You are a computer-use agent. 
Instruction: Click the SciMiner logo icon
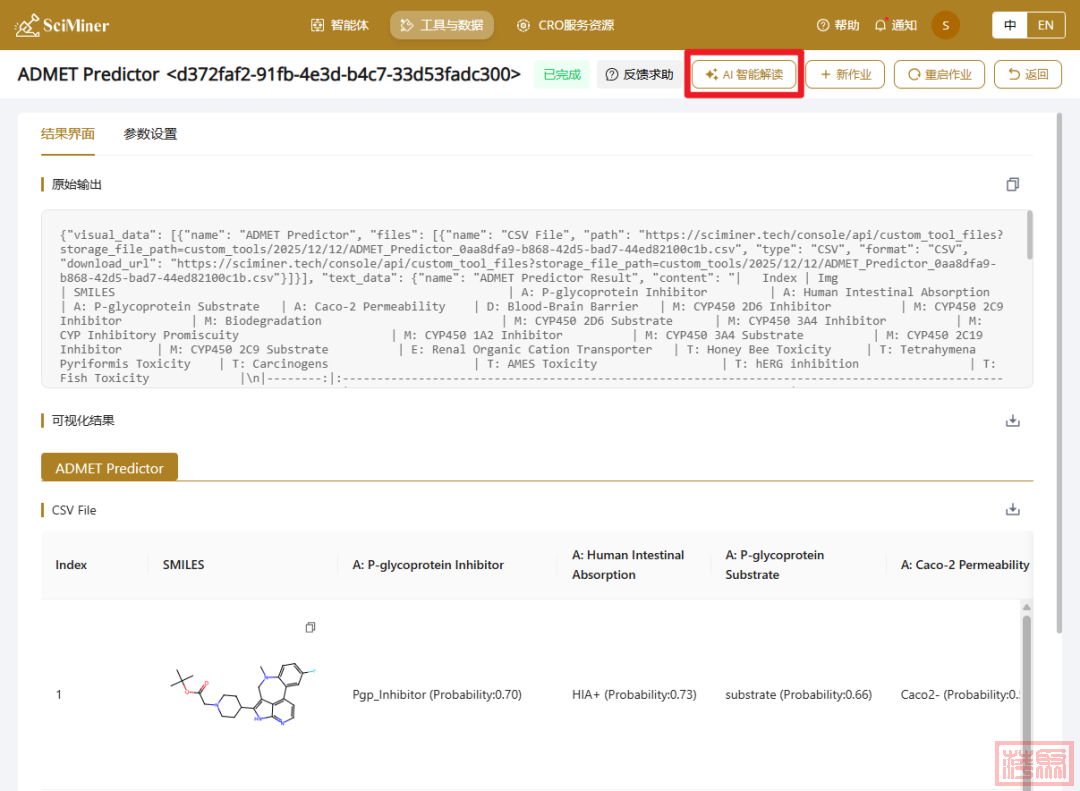(27, 25)
